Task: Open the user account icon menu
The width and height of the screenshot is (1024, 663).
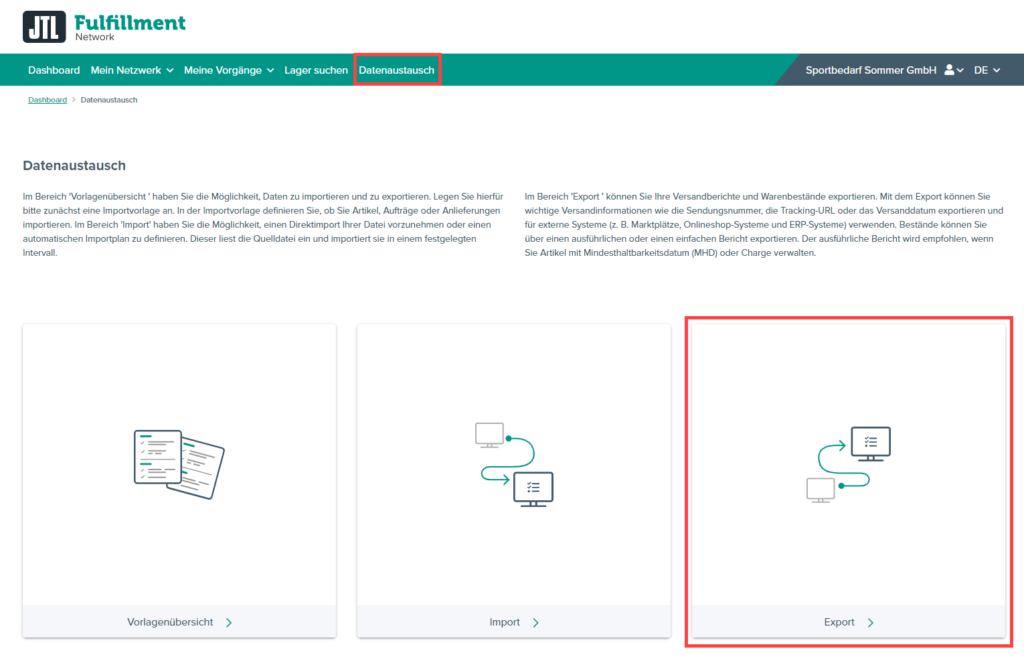Action: click(953, 70)
